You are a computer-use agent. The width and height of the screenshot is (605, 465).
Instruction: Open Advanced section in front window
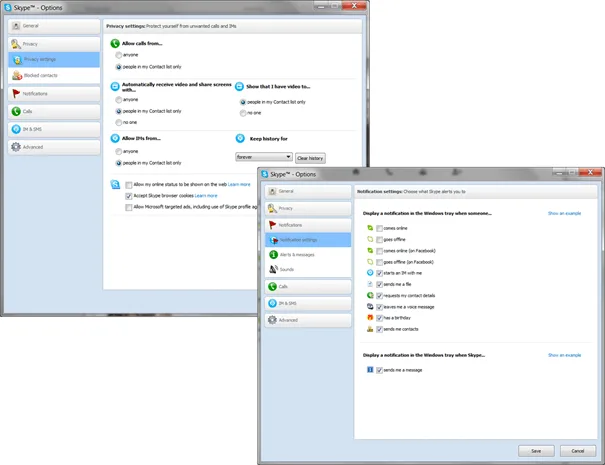[308, 320]
